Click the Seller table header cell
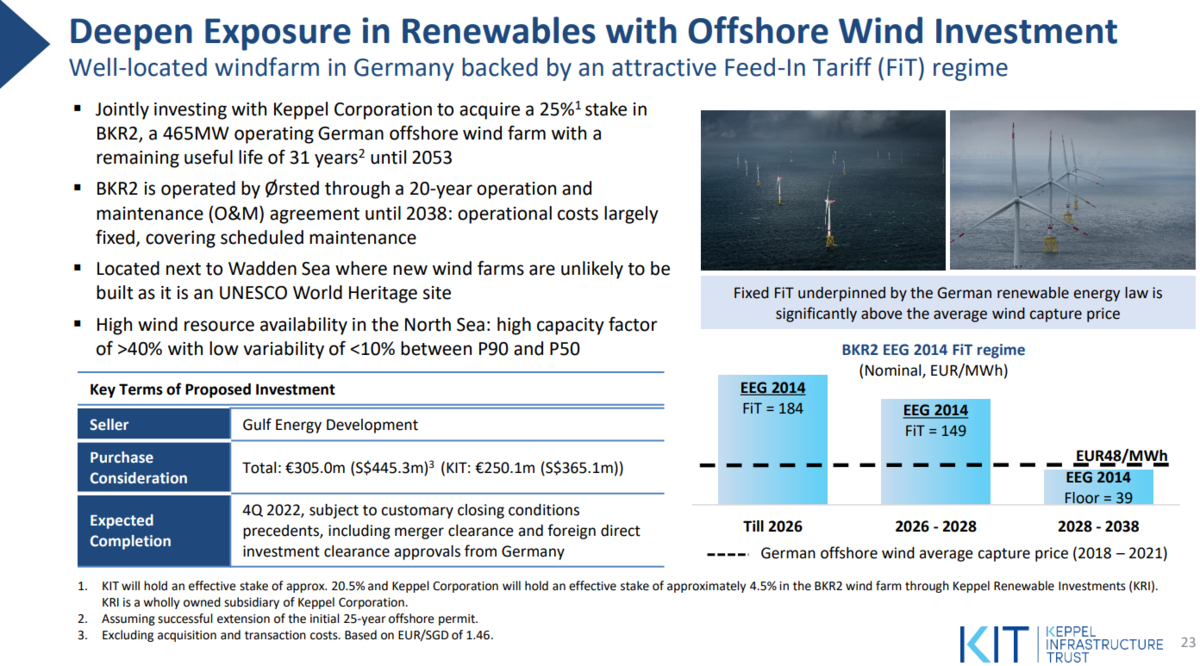The width and height of the screenshot is (1200, 666). pyautogui.click(x=154, y=425)
